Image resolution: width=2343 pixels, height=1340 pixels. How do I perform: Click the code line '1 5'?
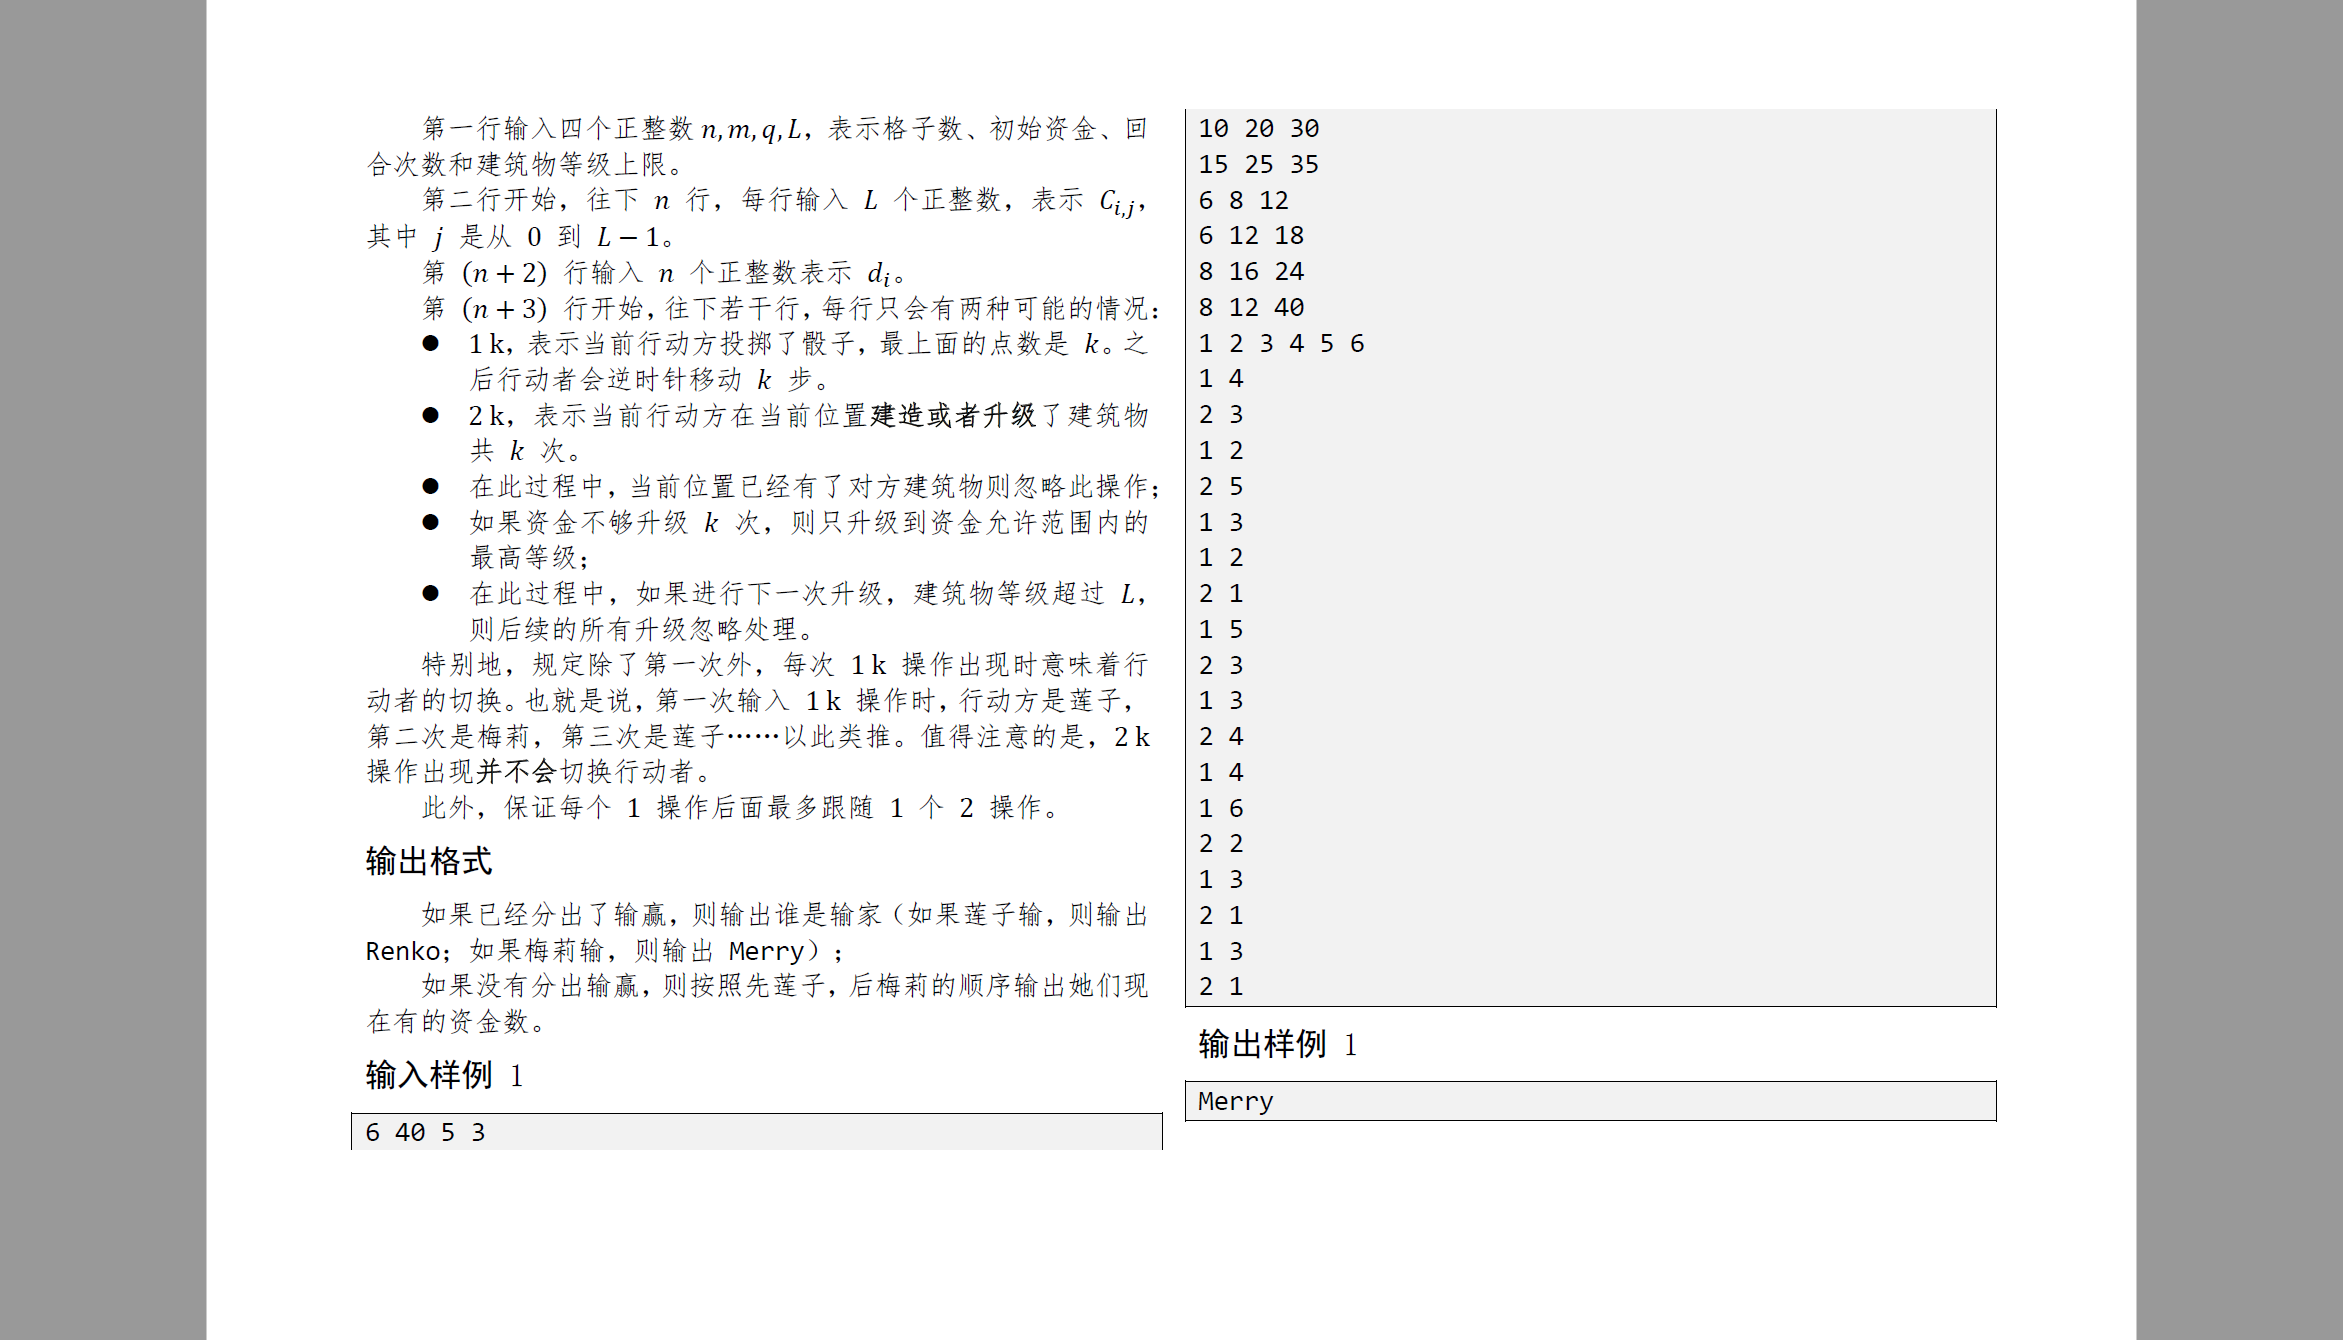1221,629
